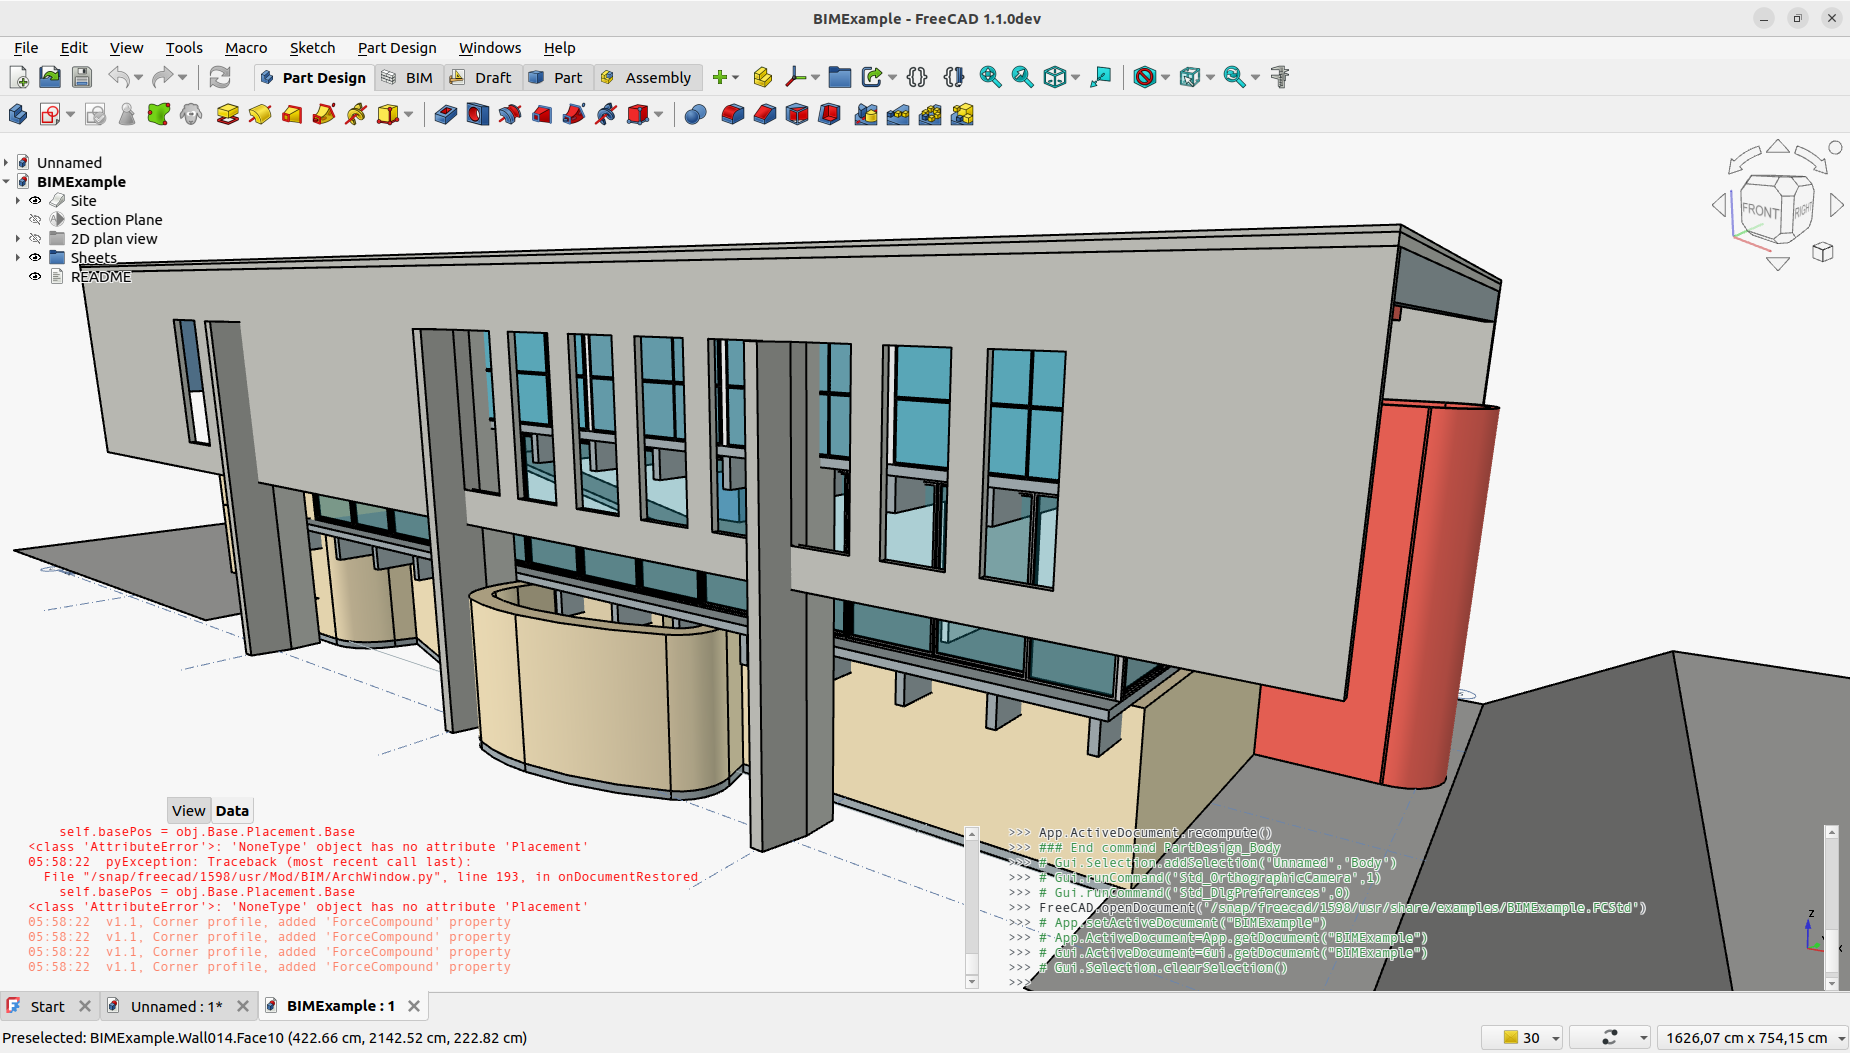Toggle visibility eye of 2D plan view
The width and height of the screenshot is (1850, 1053).
coord(35,239)
